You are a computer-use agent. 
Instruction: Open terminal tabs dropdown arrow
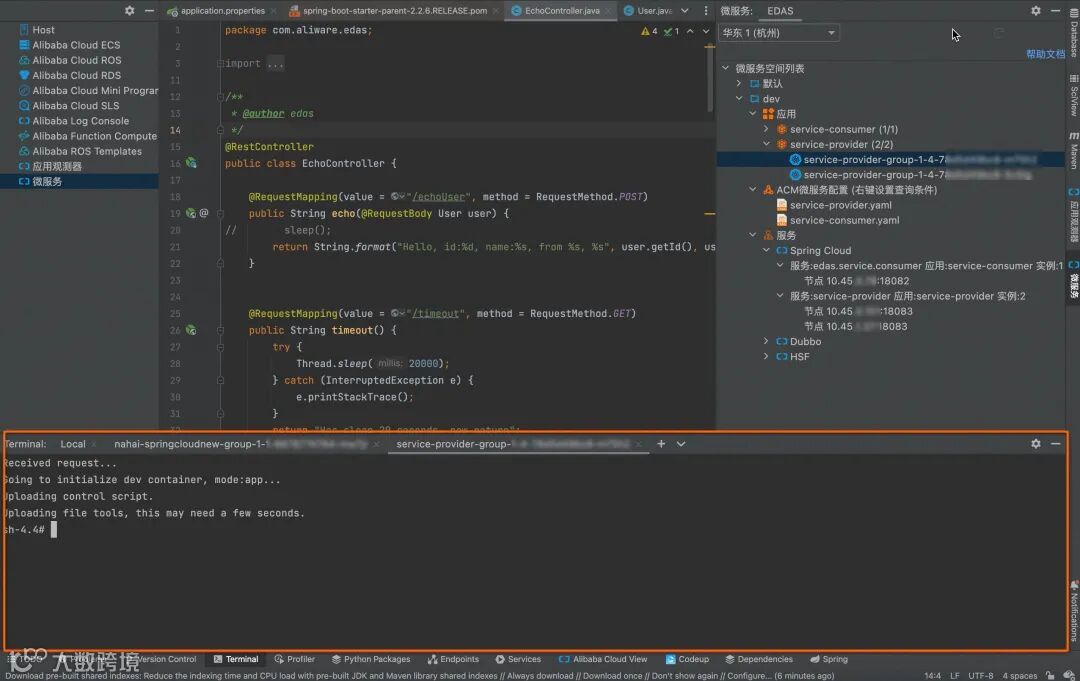point(681,444)
